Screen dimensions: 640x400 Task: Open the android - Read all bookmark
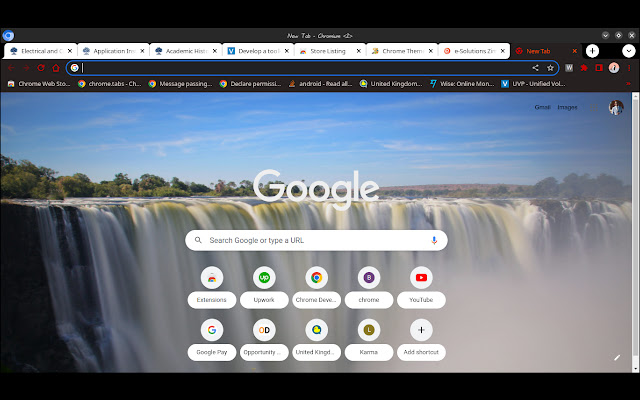tap(320, 84)
